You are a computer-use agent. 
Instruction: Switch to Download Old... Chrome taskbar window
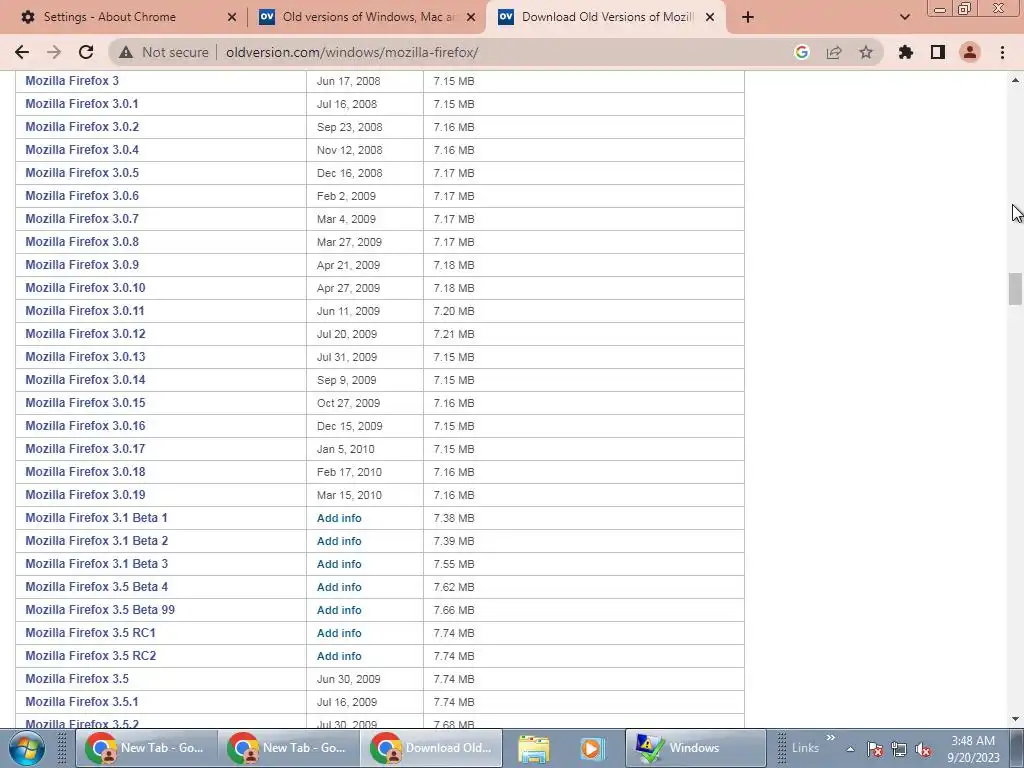coord(432,748)
